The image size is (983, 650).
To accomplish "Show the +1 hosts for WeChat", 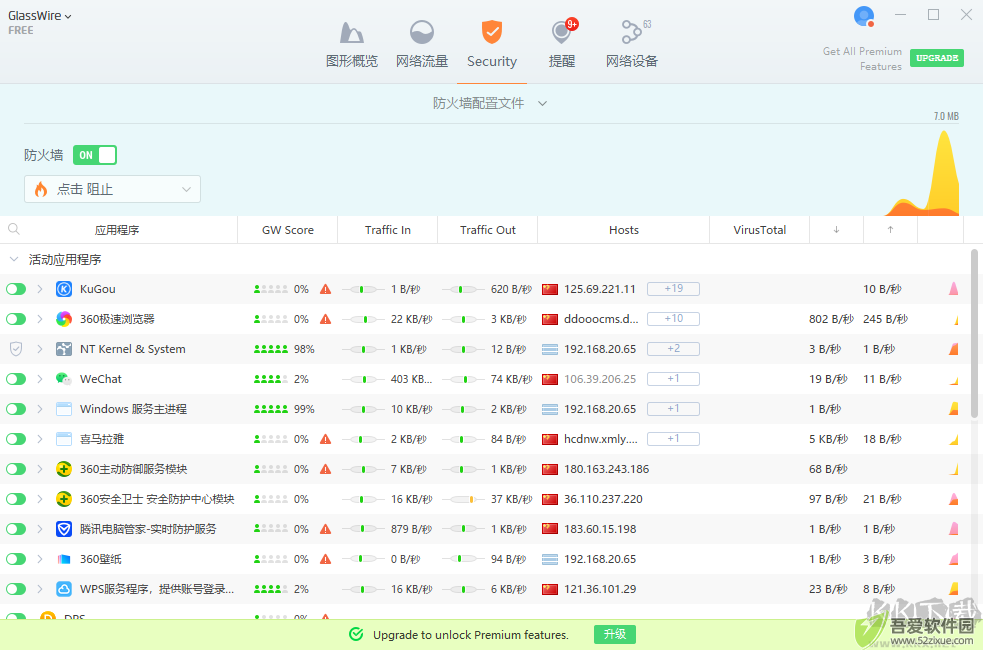I will pyautogui.click(x=673, y=379).
